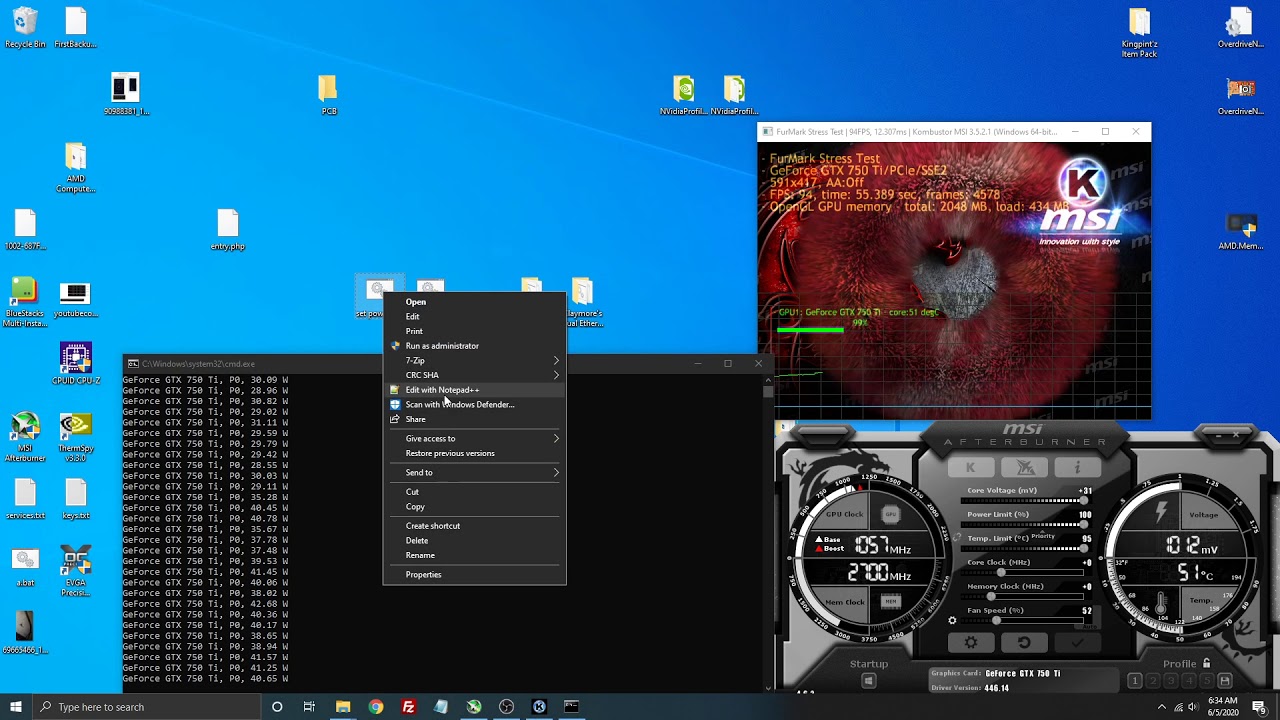1280x720 pixels.
Task: Choose Edit with Notepad++
Action: point(475,390)
